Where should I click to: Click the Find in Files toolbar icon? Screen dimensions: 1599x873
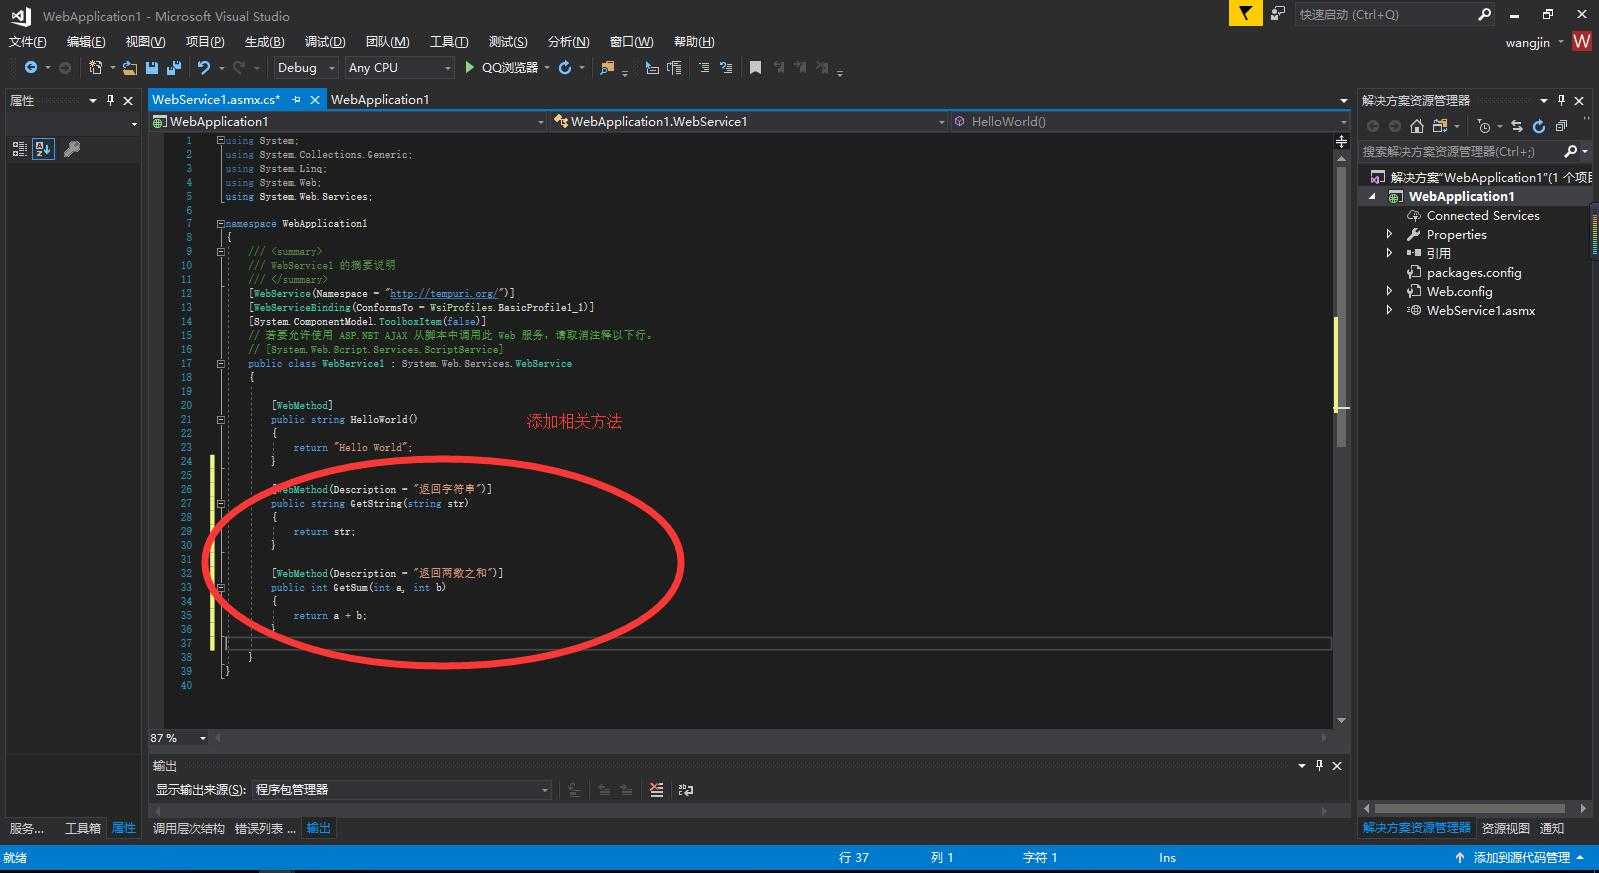point(607,68)
